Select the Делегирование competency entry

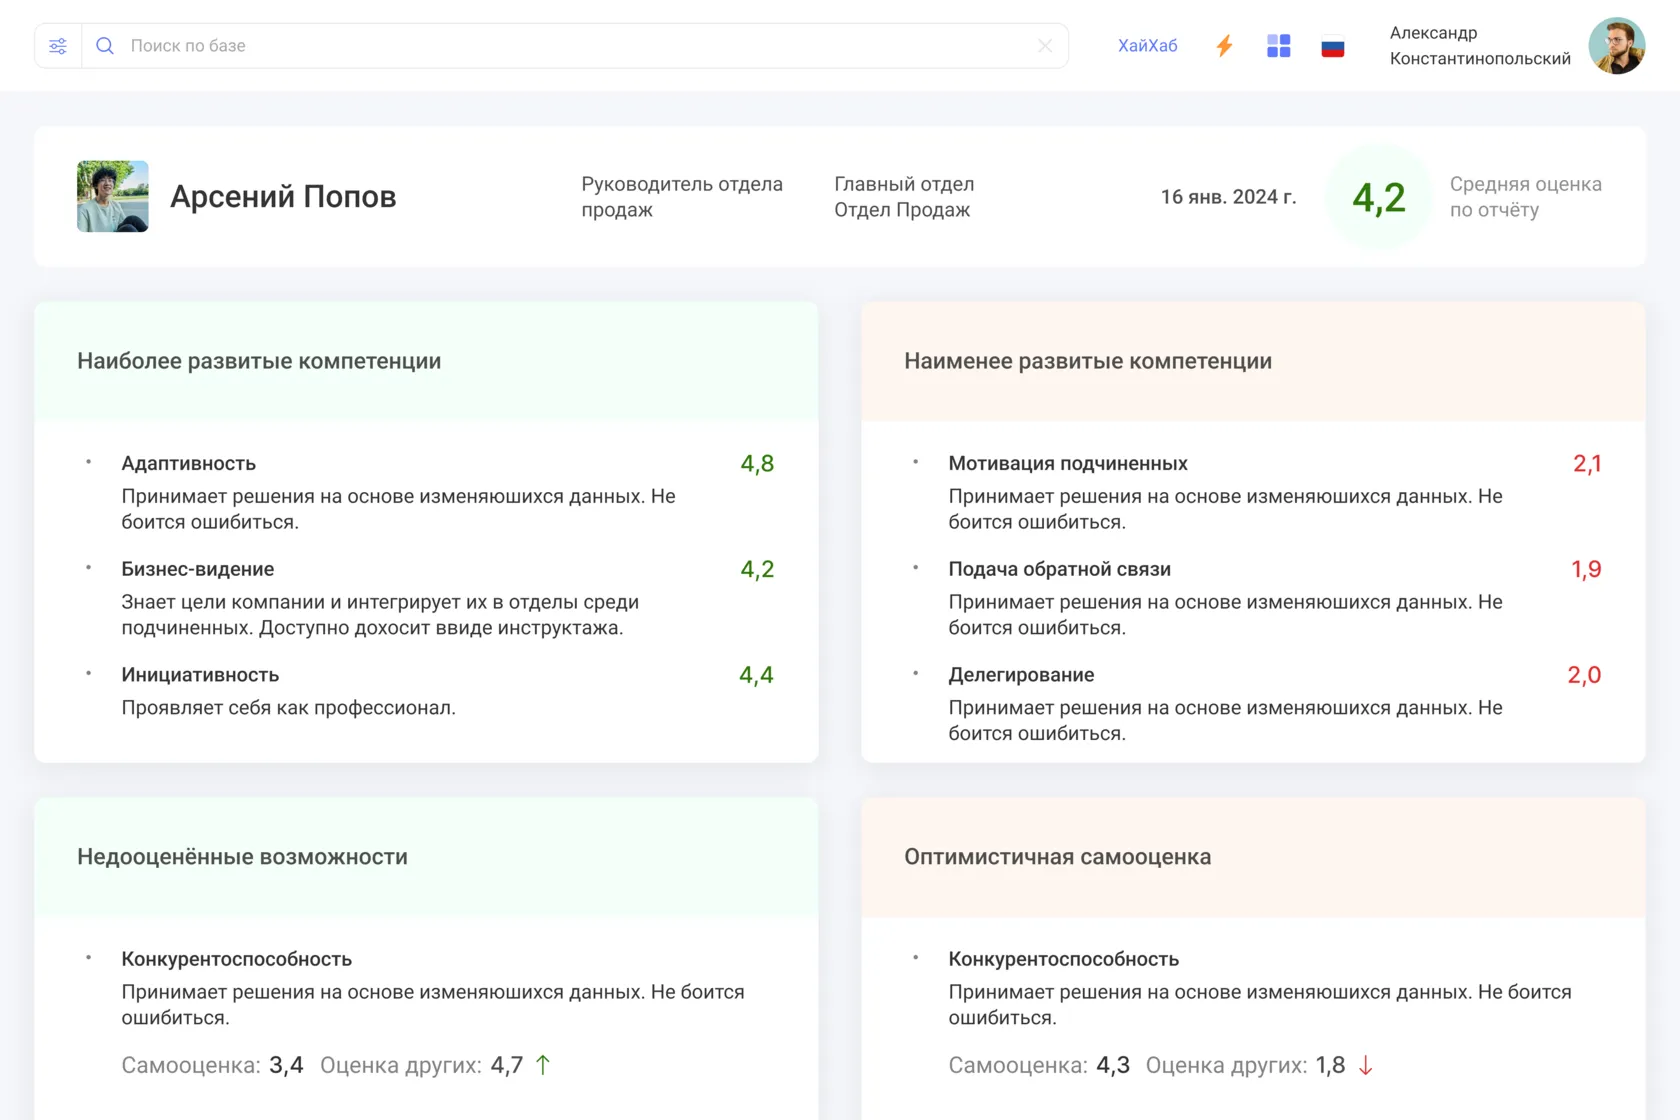coord(1021,675)
